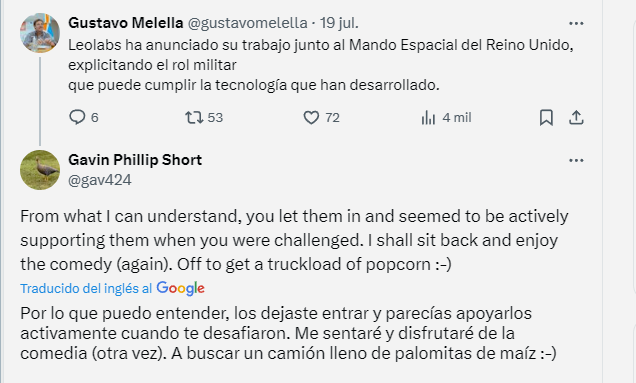The width and height of the screenshot is (636, 383).
Task: Click 'Traducido del inglés al' translation link
Action: (86, 288)
